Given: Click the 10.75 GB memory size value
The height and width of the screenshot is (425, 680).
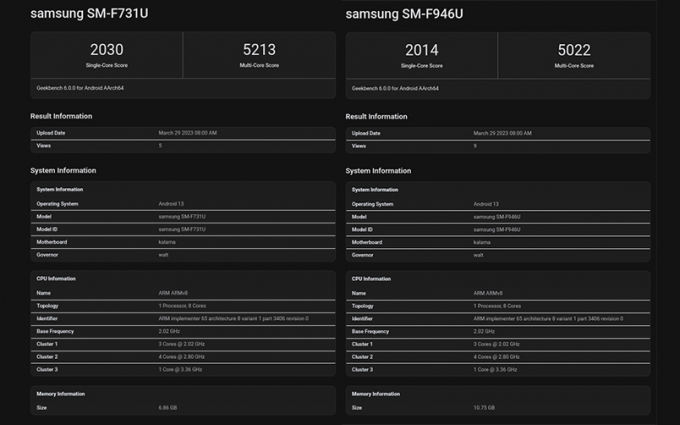Looking at the screenshot, I should [x=484, y=408].
